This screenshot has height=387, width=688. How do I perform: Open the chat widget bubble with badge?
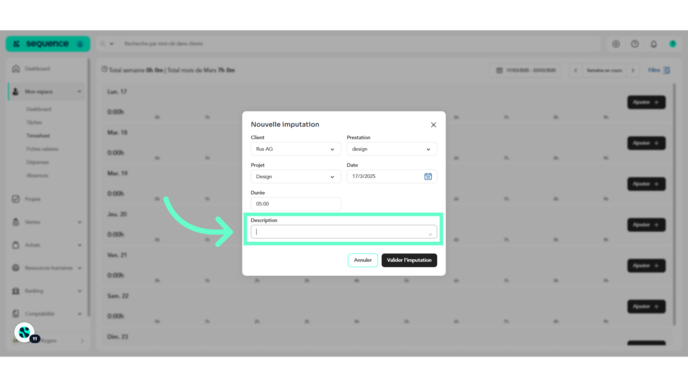pyautogui.click(x=25, y=333)
